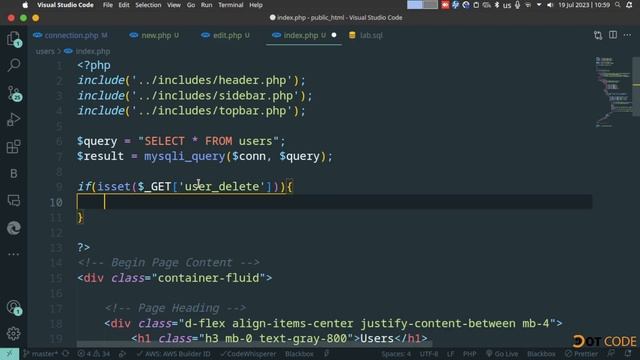The width and height of the screenshot is (640, 360).
Task: Split the editor to the right
Action: [613, 35]
